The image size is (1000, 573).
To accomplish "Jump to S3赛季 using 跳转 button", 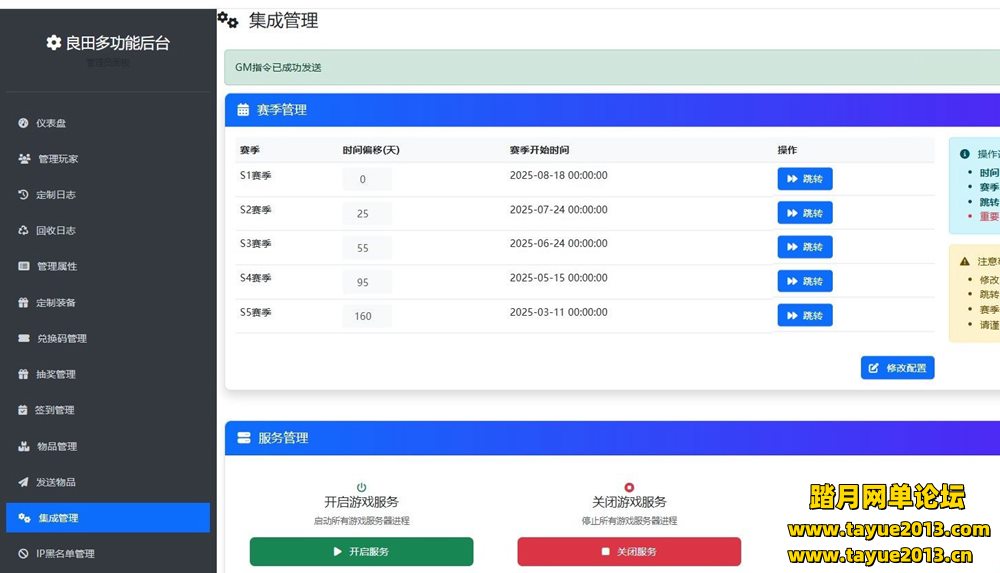I will [x=804, y=247].
